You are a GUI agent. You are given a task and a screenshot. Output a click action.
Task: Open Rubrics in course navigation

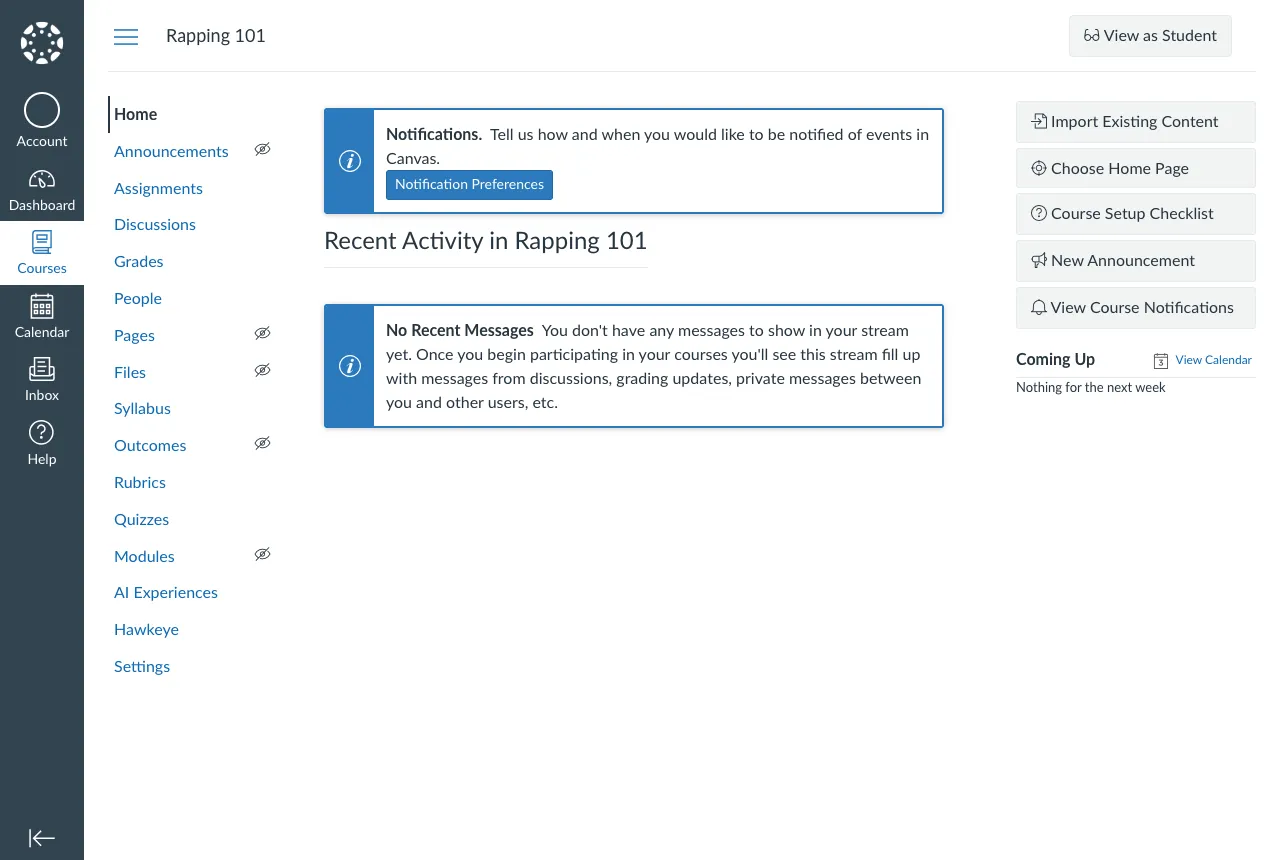[x=140, y=482]
